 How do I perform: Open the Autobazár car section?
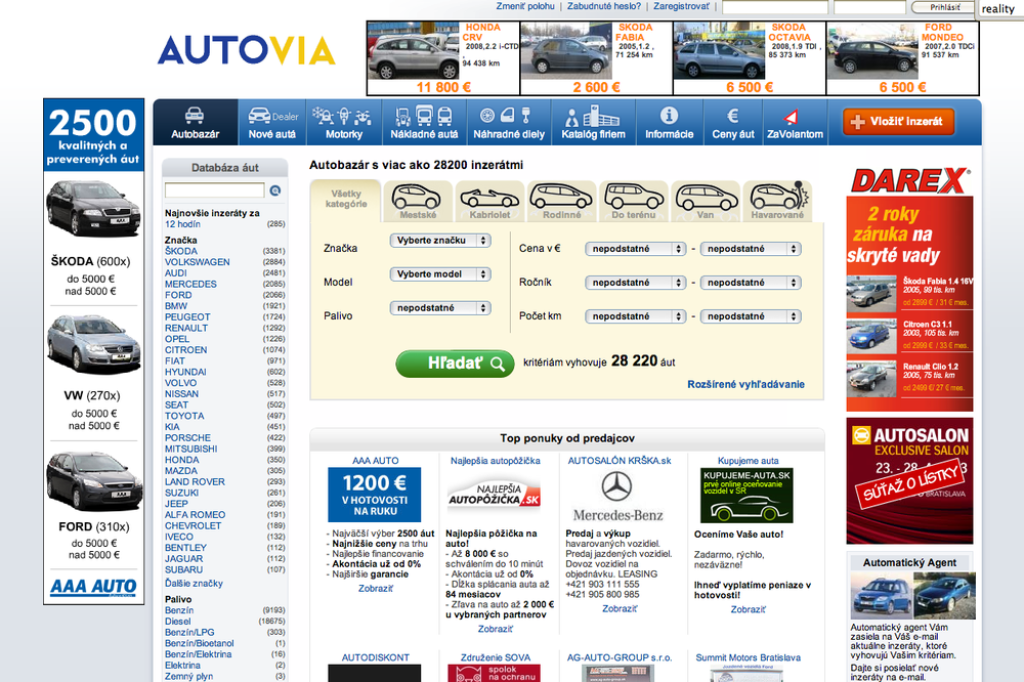point(195,122)
